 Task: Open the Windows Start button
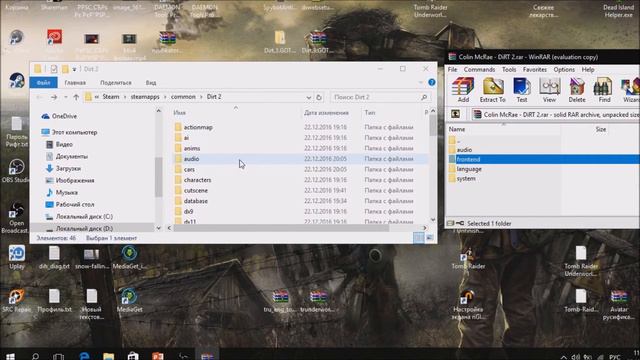[11, 356]
